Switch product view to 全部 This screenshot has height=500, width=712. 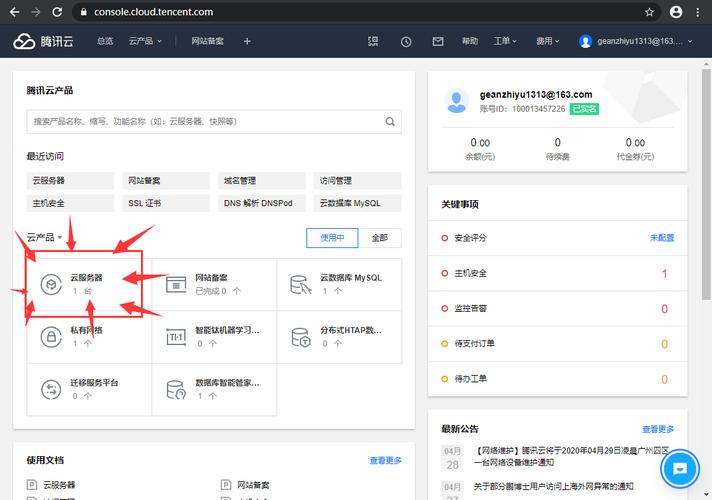coord(380,238)
